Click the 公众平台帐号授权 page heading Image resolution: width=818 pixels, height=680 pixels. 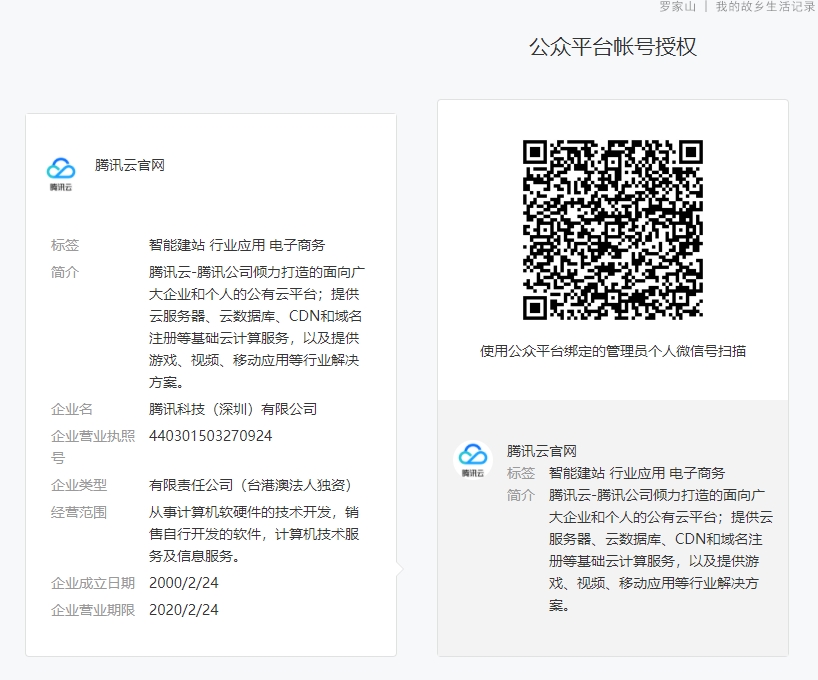pyautogui.click(x=612, y=47)
